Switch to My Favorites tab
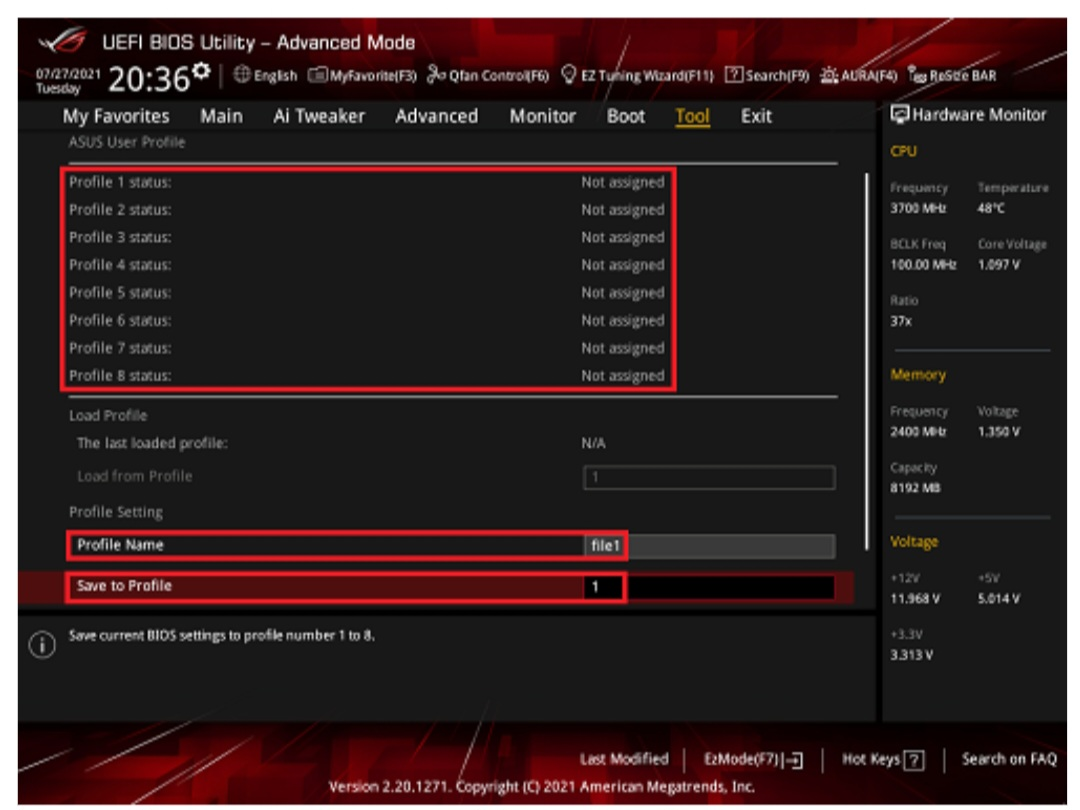Image resolution: width=1080 pixels, height=810 pixels. coord(116,116)
